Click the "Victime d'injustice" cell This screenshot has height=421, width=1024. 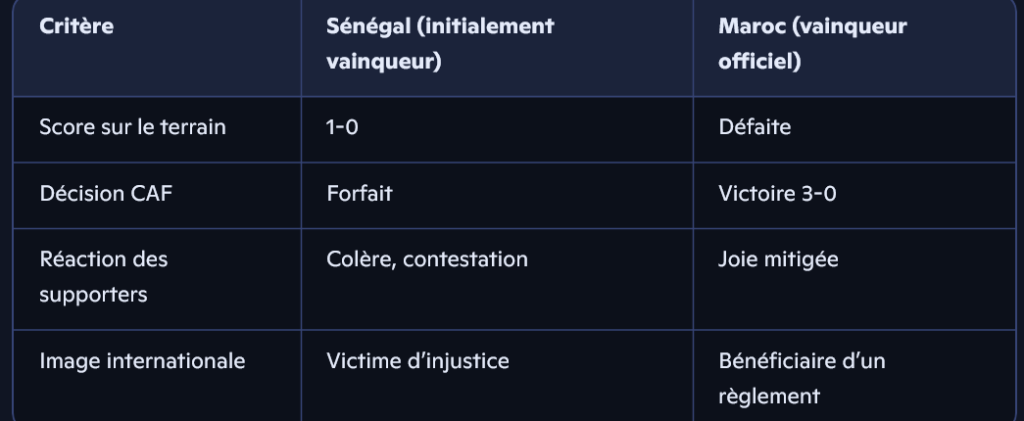(417, 361)
